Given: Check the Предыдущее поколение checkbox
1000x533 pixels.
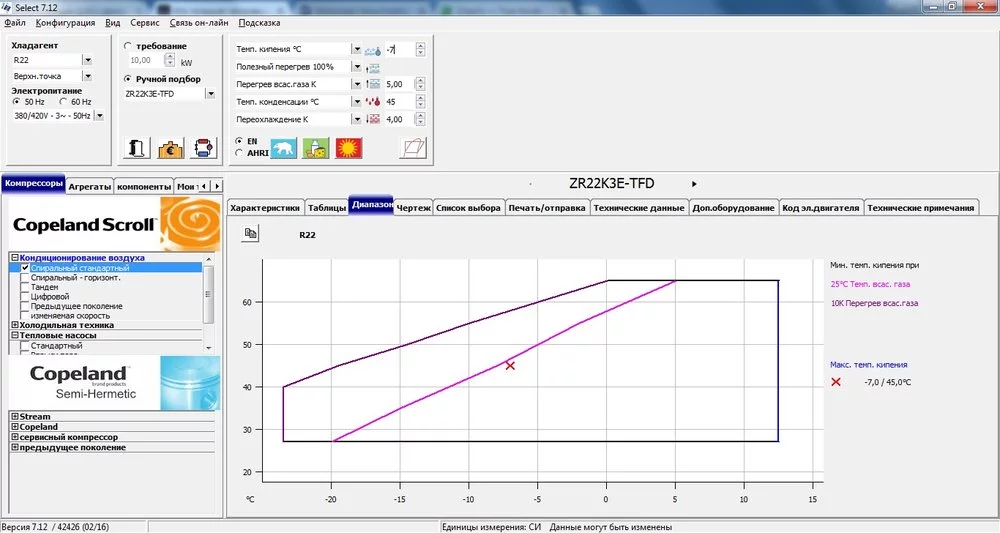Looking at the screenshot, I should (25, 307).
